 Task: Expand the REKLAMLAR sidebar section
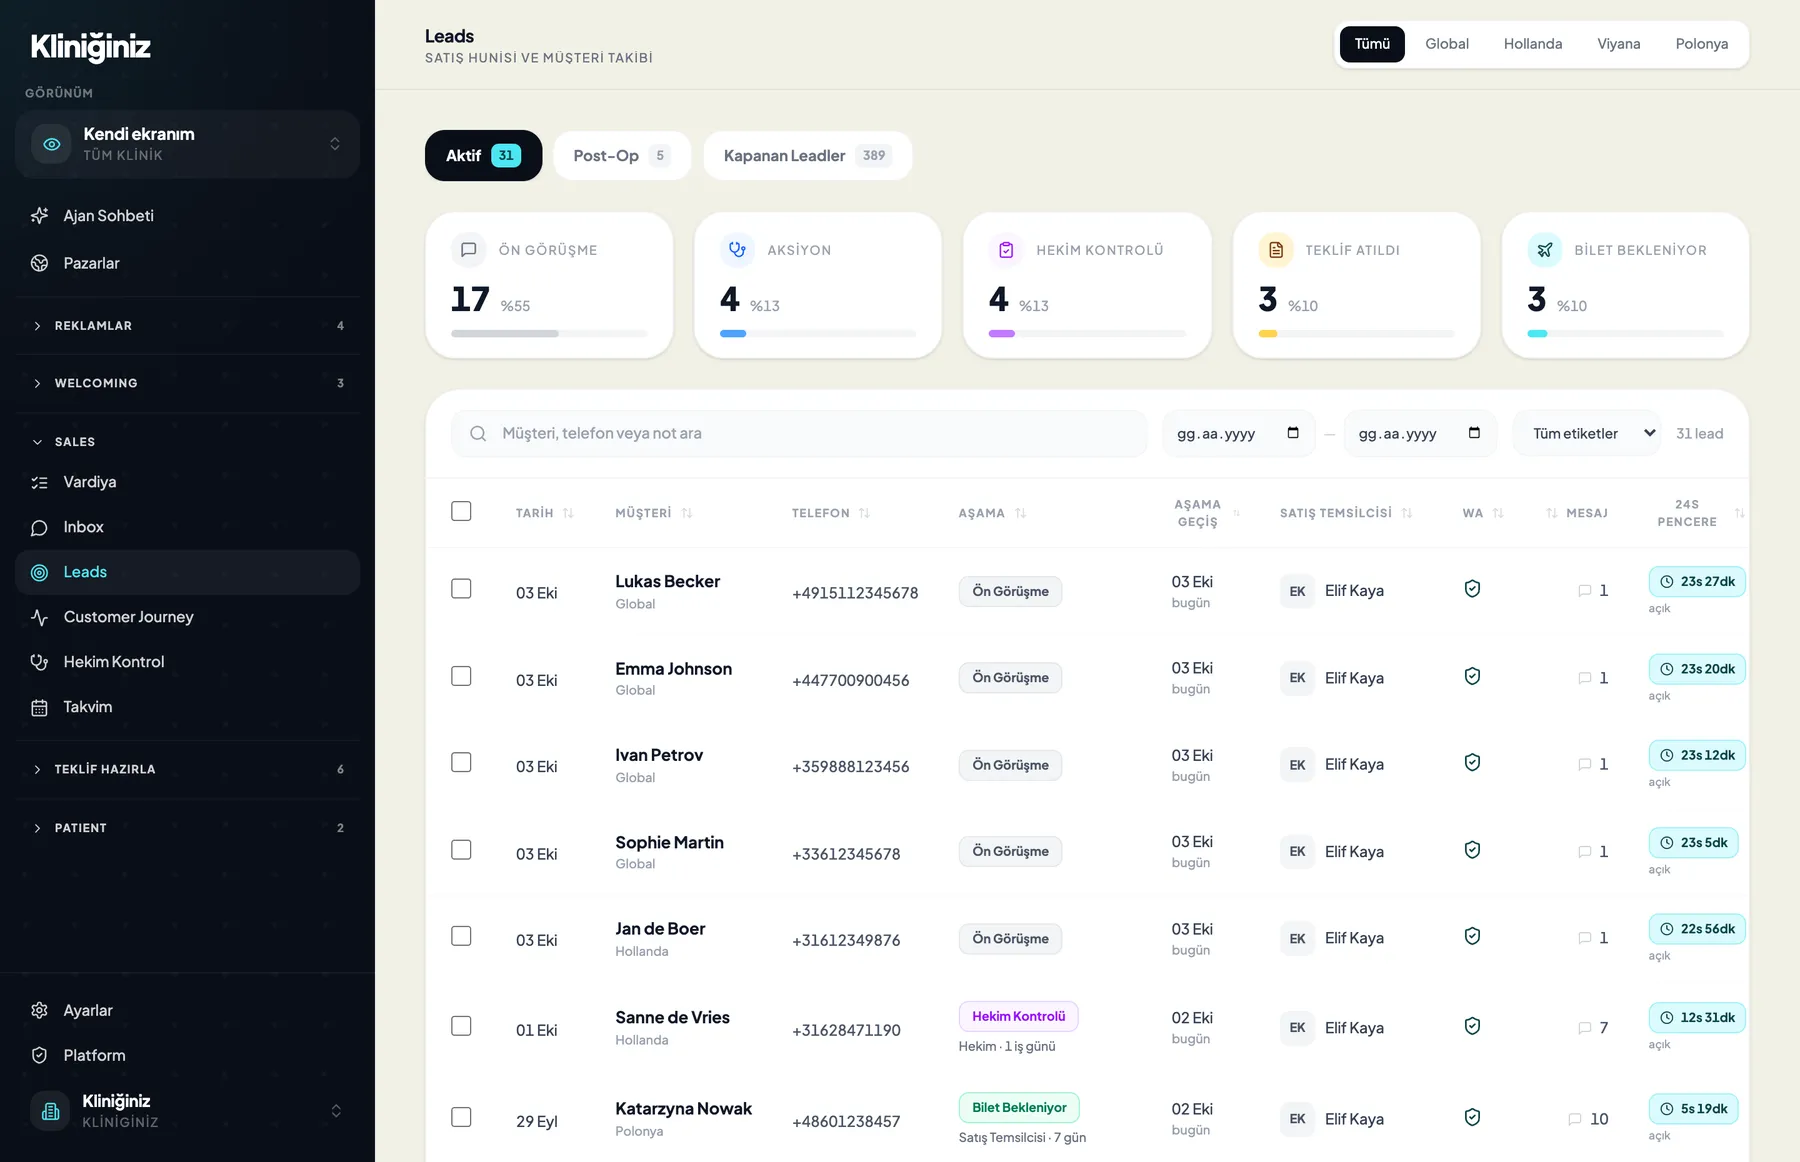coord(187,326)
